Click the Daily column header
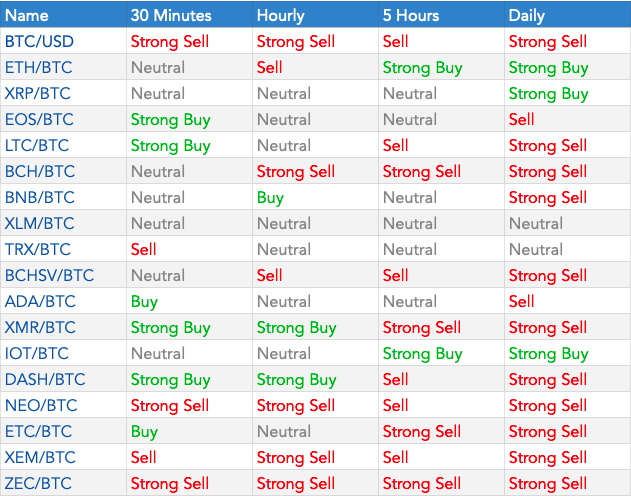Screen dimensions: 631x496 click(526, 15)
